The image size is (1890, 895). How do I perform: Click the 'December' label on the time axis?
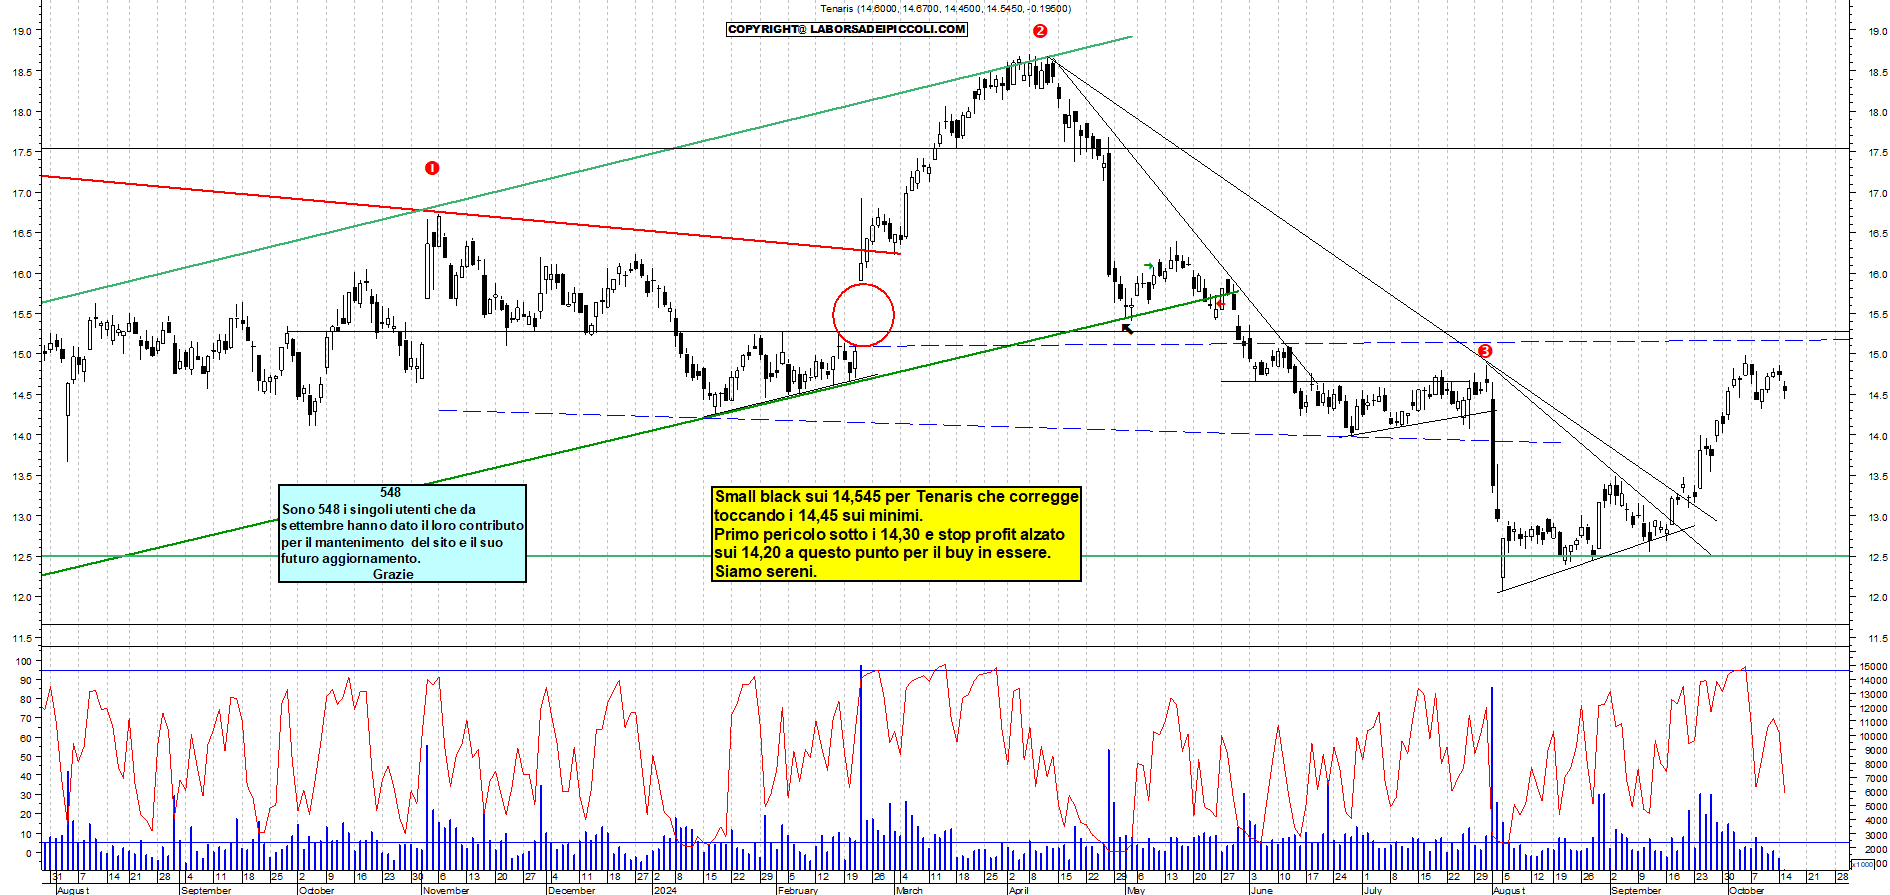(572, 890)
